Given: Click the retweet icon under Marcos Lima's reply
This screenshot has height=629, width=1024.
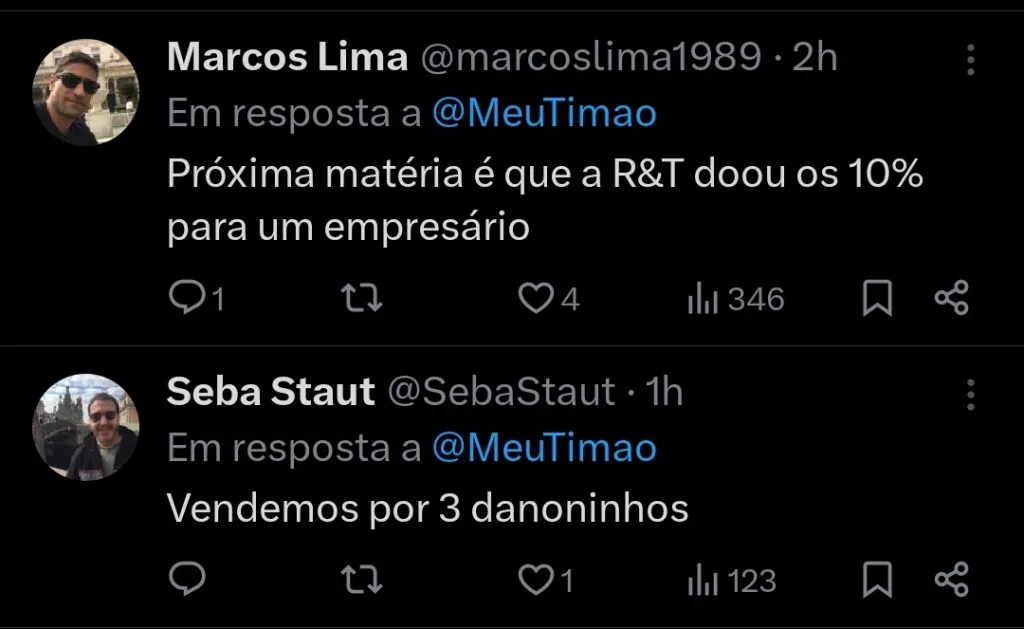Looking at the screenshot, I should pyautogui.click(x=360, y=297).
